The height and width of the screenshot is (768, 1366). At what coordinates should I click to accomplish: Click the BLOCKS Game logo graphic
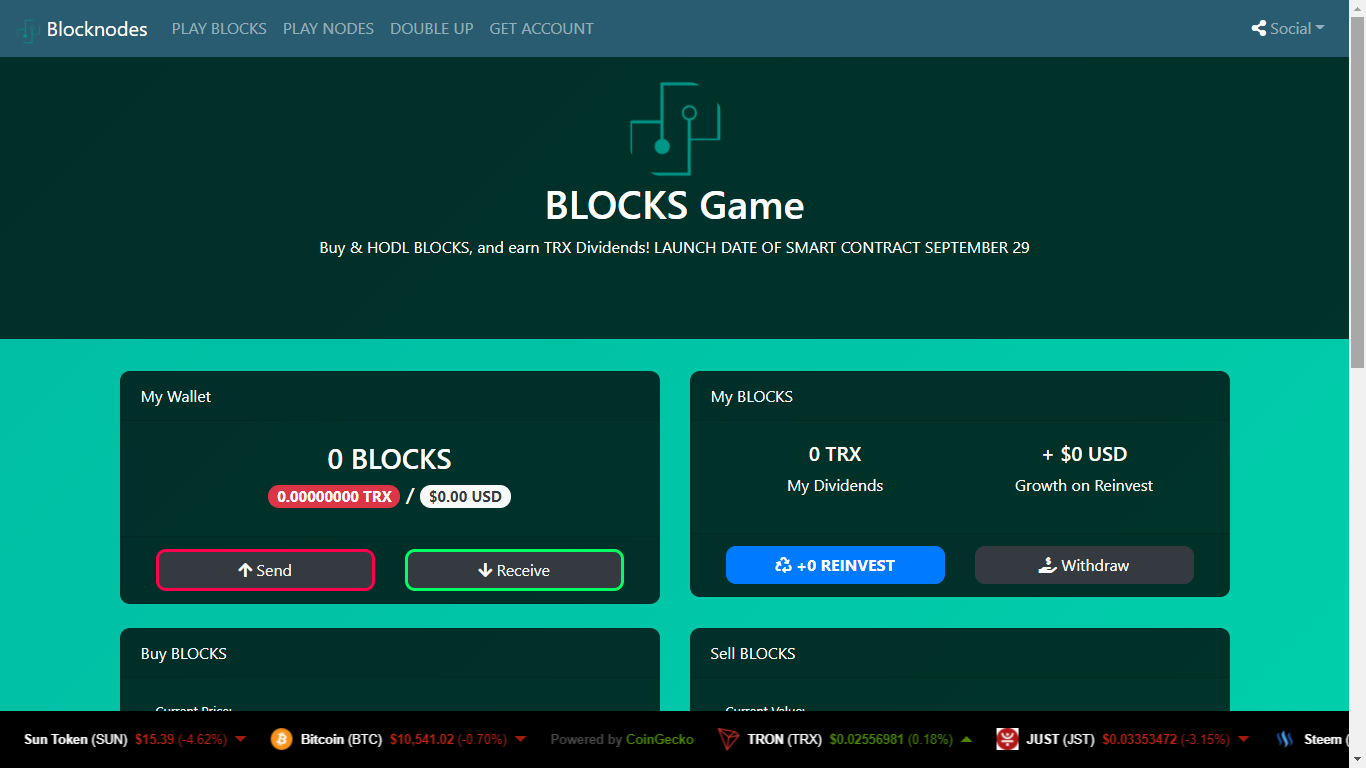(x=675, y=128)
